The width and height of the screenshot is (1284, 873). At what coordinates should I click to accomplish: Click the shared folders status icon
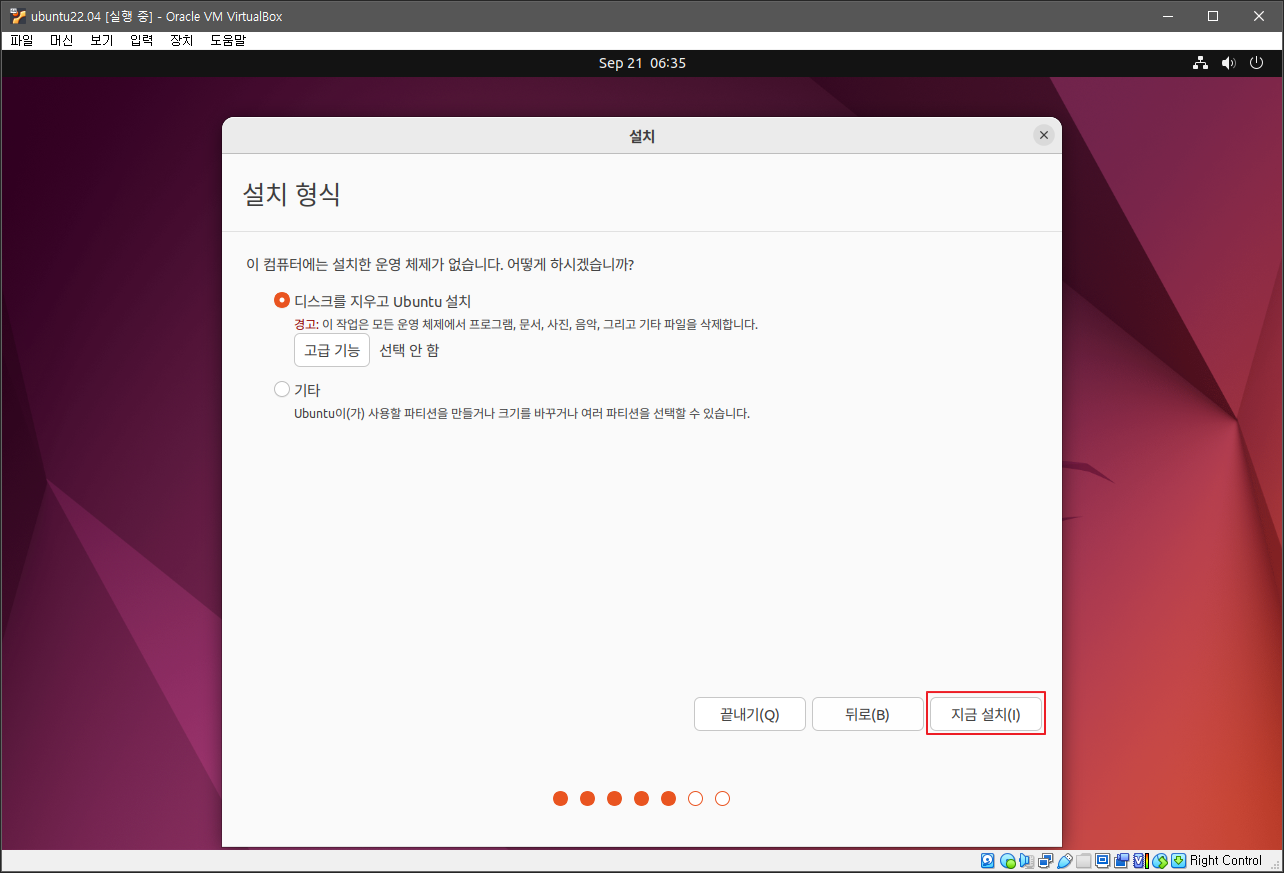[1084, 860]
